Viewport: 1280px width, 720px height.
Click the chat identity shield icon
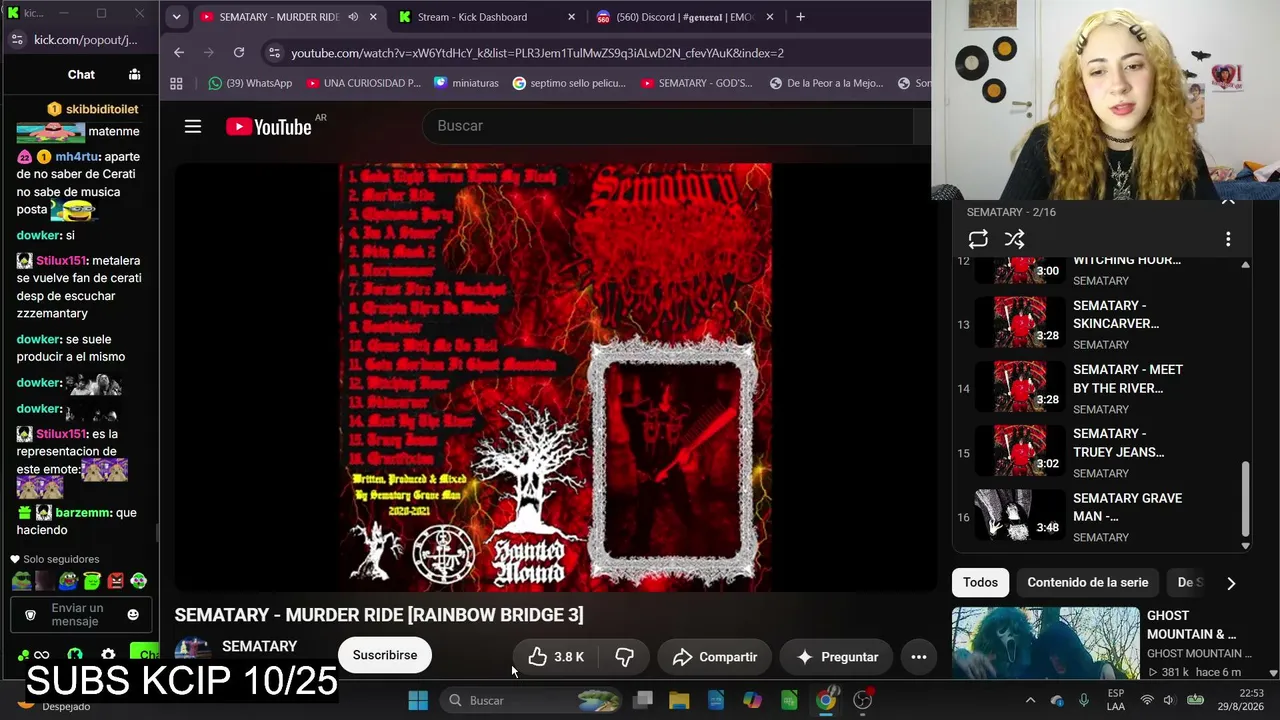30,615
